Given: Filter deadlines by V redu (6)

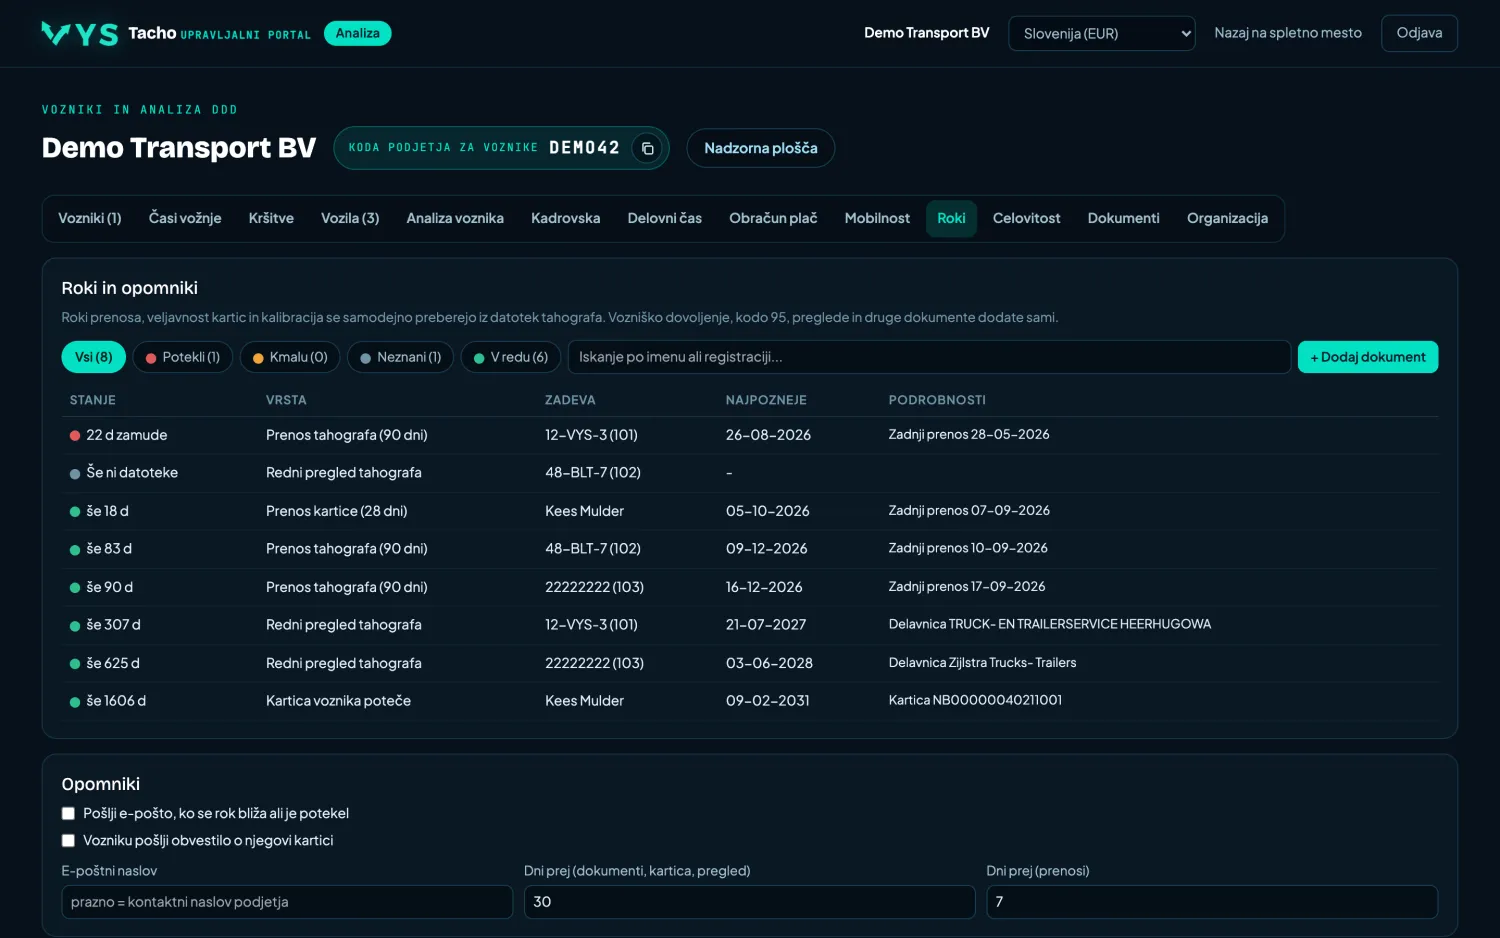Looking at the screenshot, I should point(511,357).
